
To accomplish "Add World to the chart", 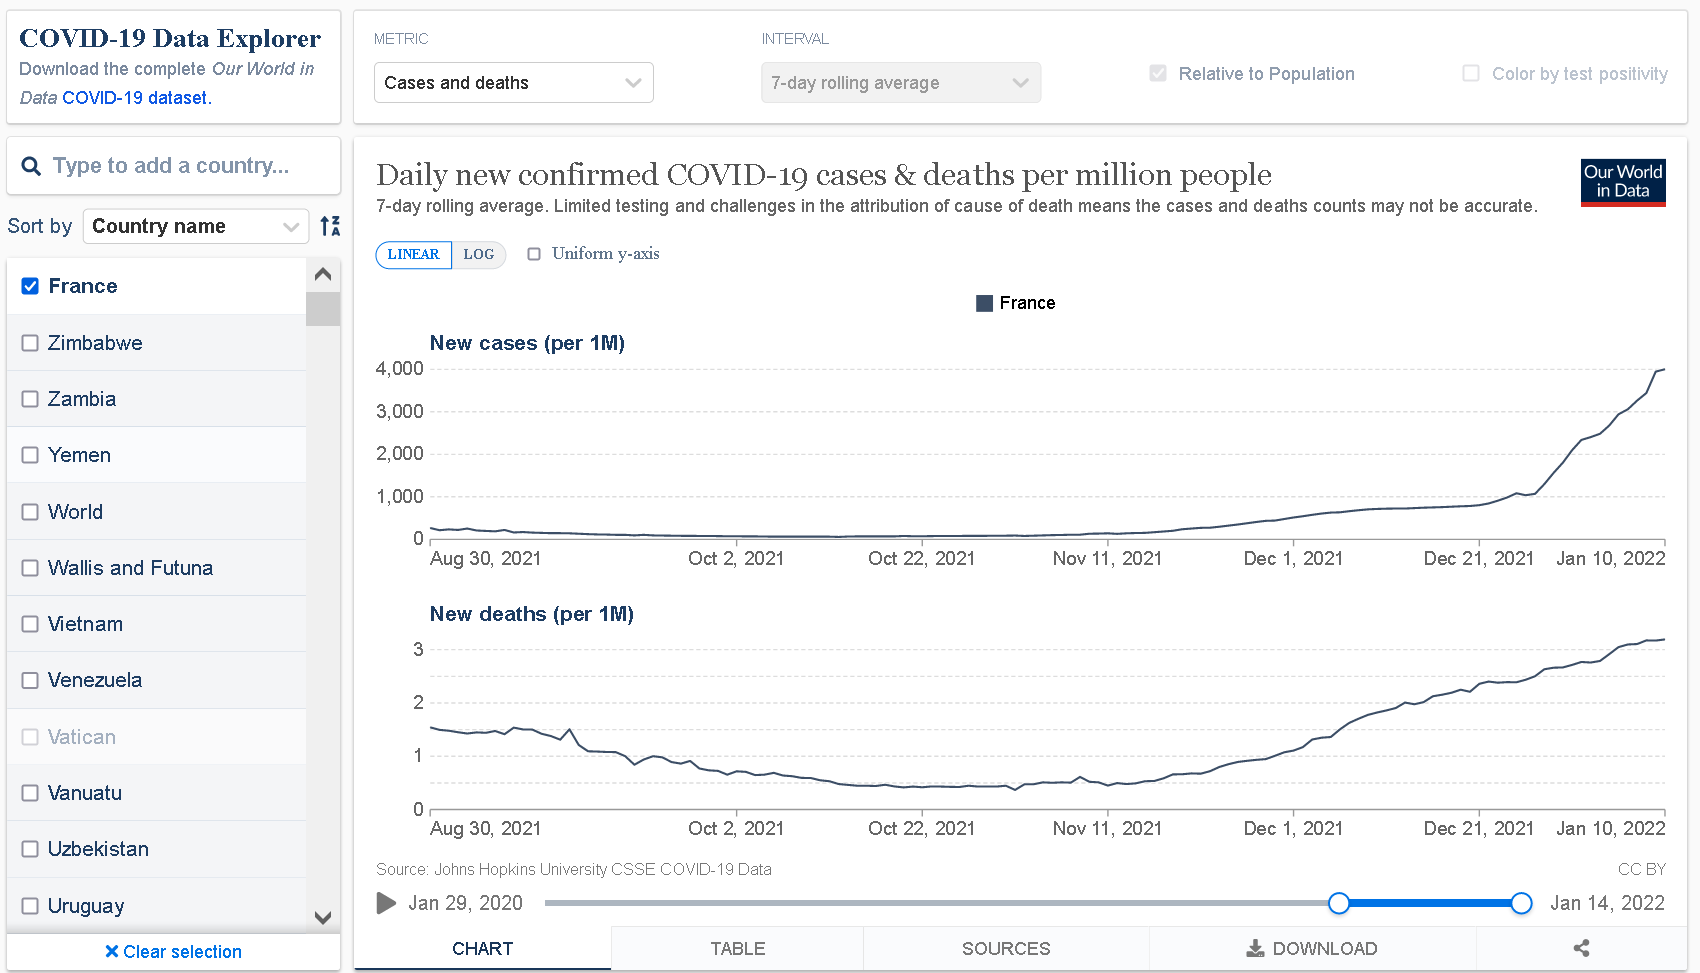I will click(x=30, y=512).
